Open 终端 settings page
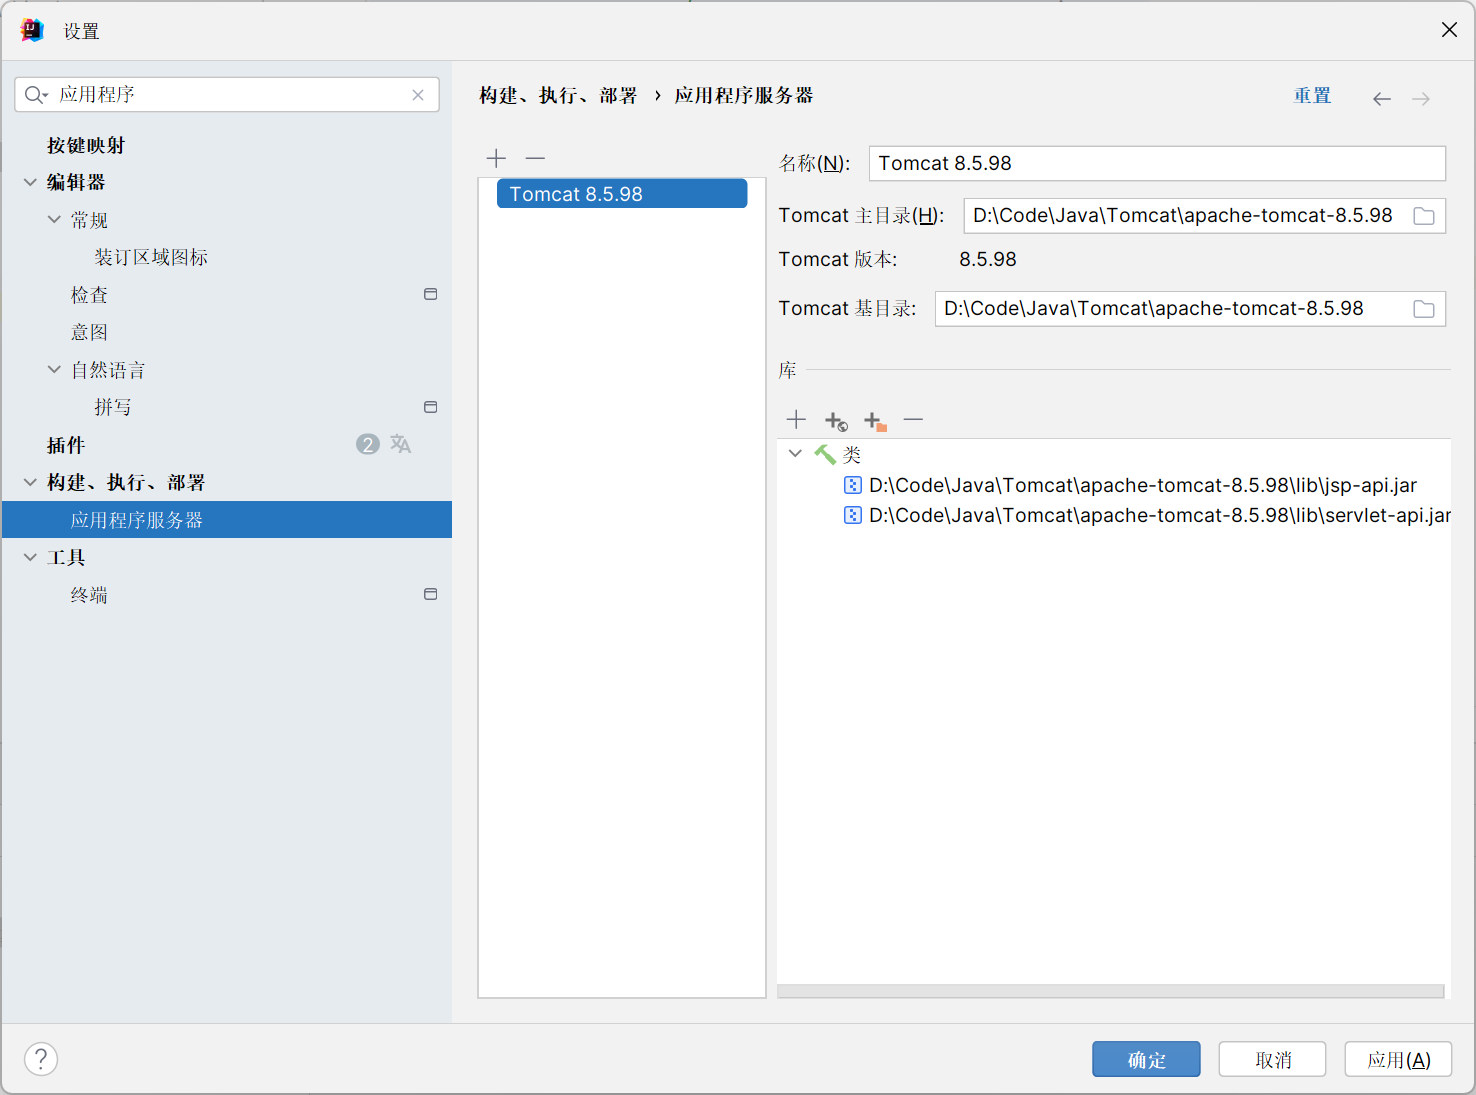The height and width of the screenshot is (1095, 1476). (x=89, y=595)
